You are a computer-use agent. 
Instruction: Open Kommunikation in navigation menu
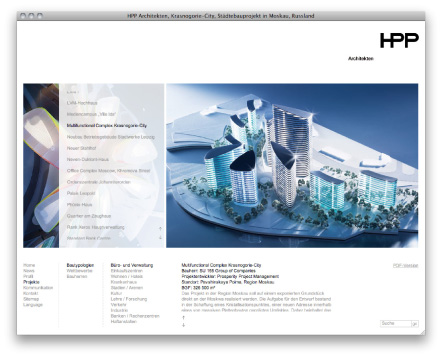pyautogui.click(x=38, y=288)
